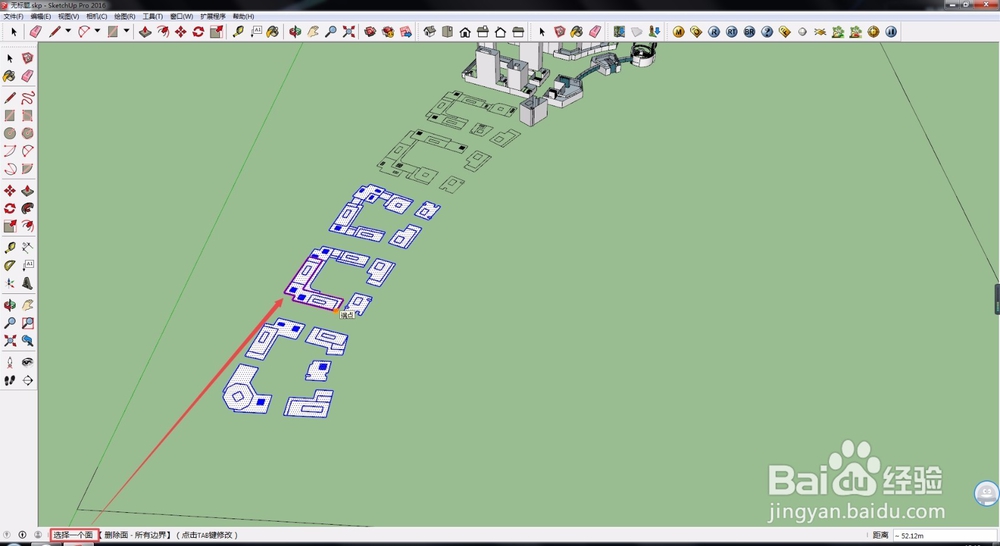Screen dimensions: 1000x546
Task: Select the Zoom Window tool
Action: pyautogui.click(x=27, y=323)
